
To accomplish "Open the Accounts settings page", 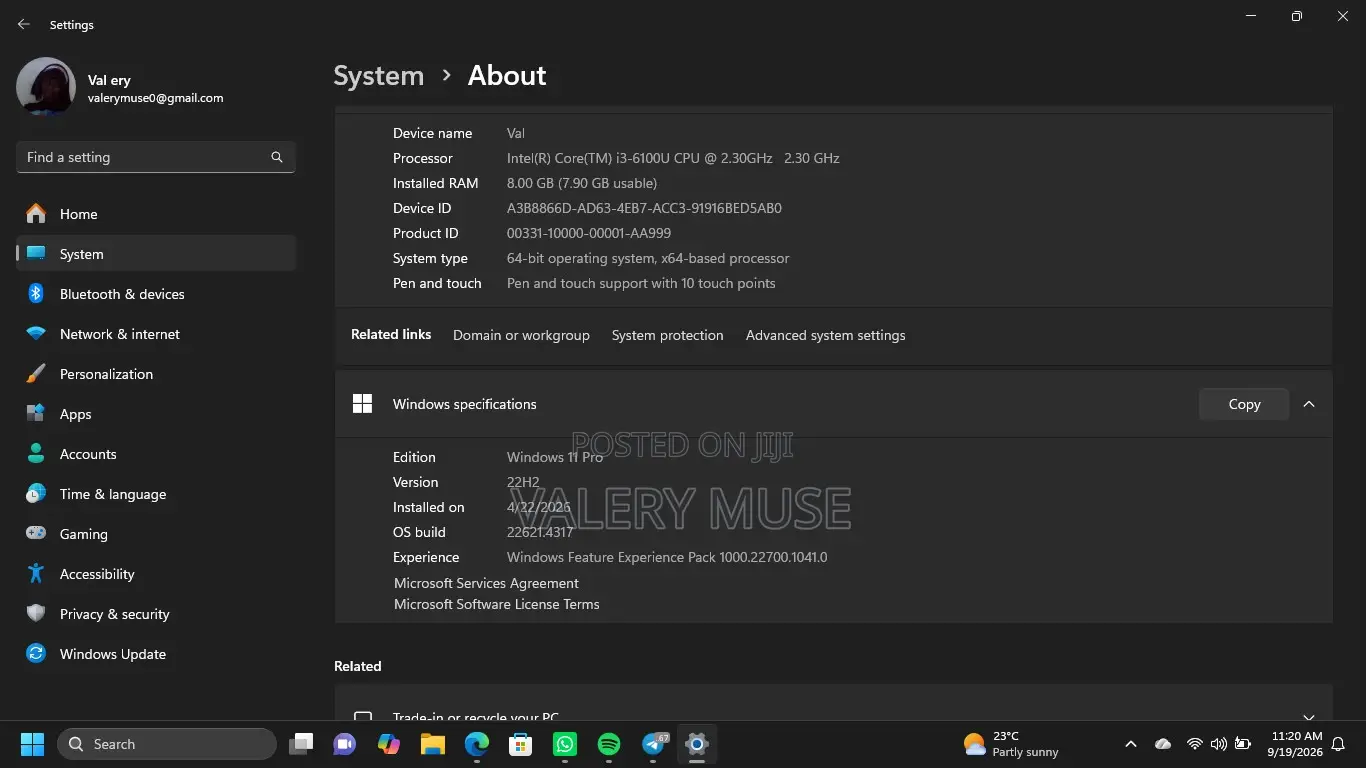I will (x=156, y=454).
